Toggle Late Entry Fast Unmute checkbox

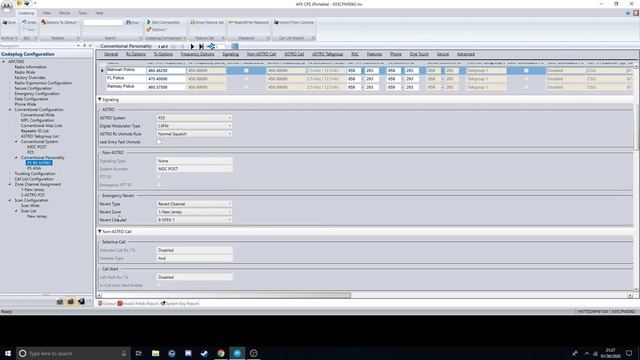click(159, 142)
